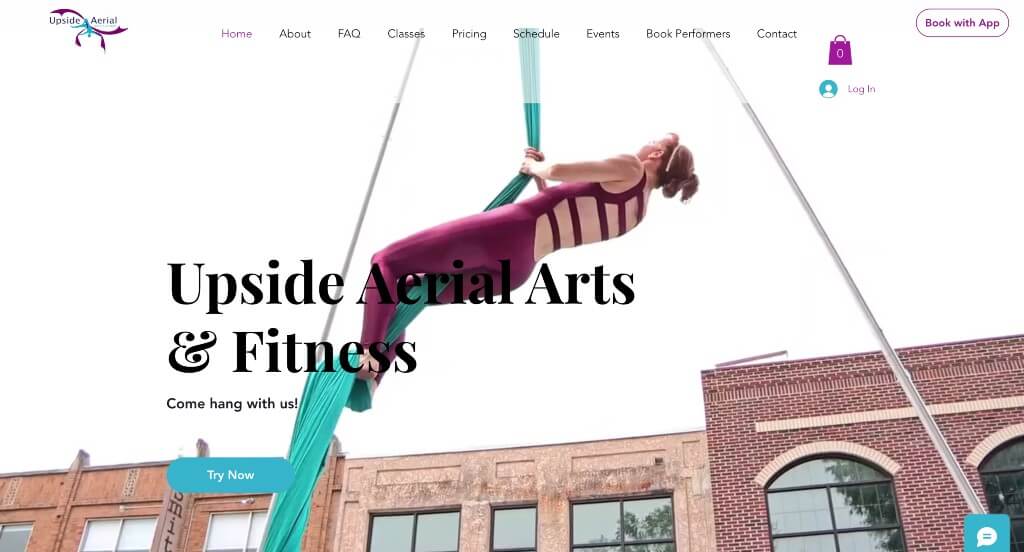The height and width of the screenshot is (552, 1024).
Task: Open the chat bubble widget
Action: point(986,536)
